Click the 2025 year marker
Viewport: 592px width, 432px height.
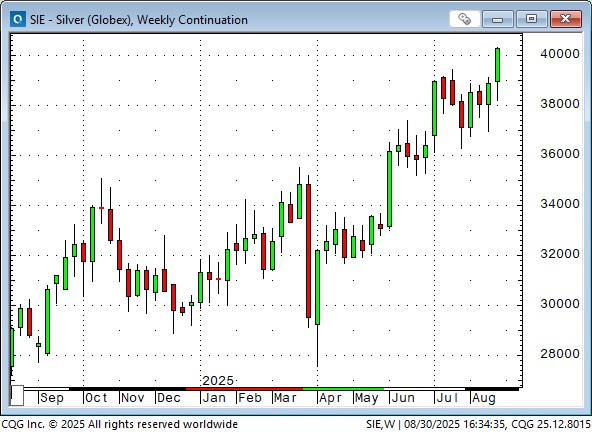point(218,381)
